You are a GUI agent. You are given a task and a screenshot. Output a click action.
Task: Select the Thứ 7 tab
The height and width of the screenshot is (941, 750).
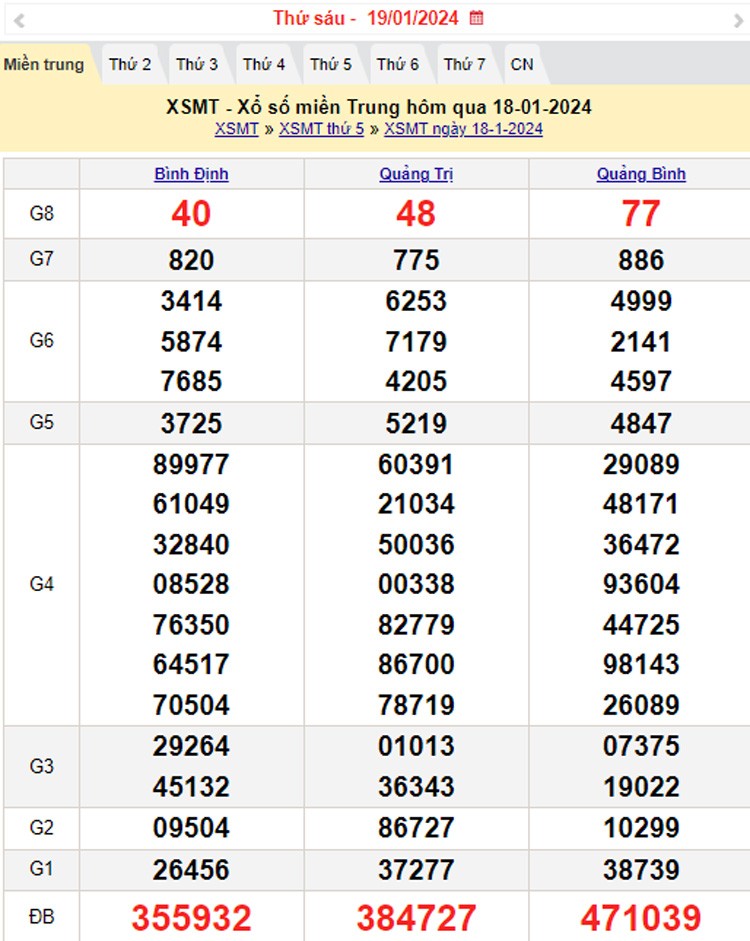point(465,65)
